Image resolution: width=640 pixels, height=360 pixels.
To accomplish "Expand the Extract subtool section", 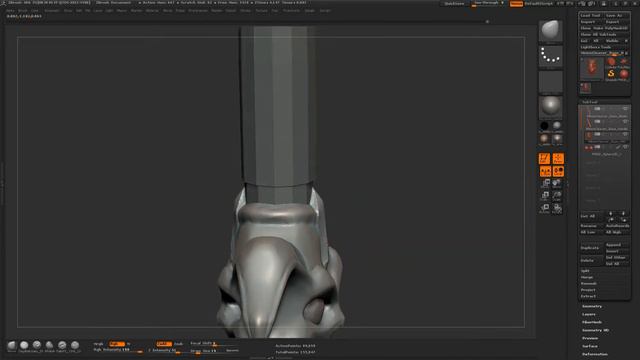I will (588, 296).
